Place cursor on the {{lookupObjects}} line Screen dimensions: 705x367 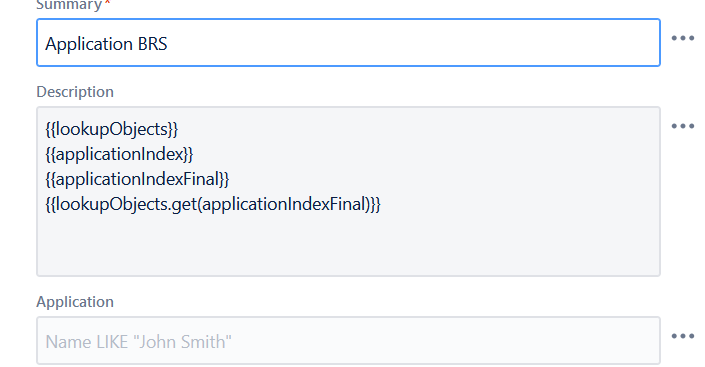(112, 129)
